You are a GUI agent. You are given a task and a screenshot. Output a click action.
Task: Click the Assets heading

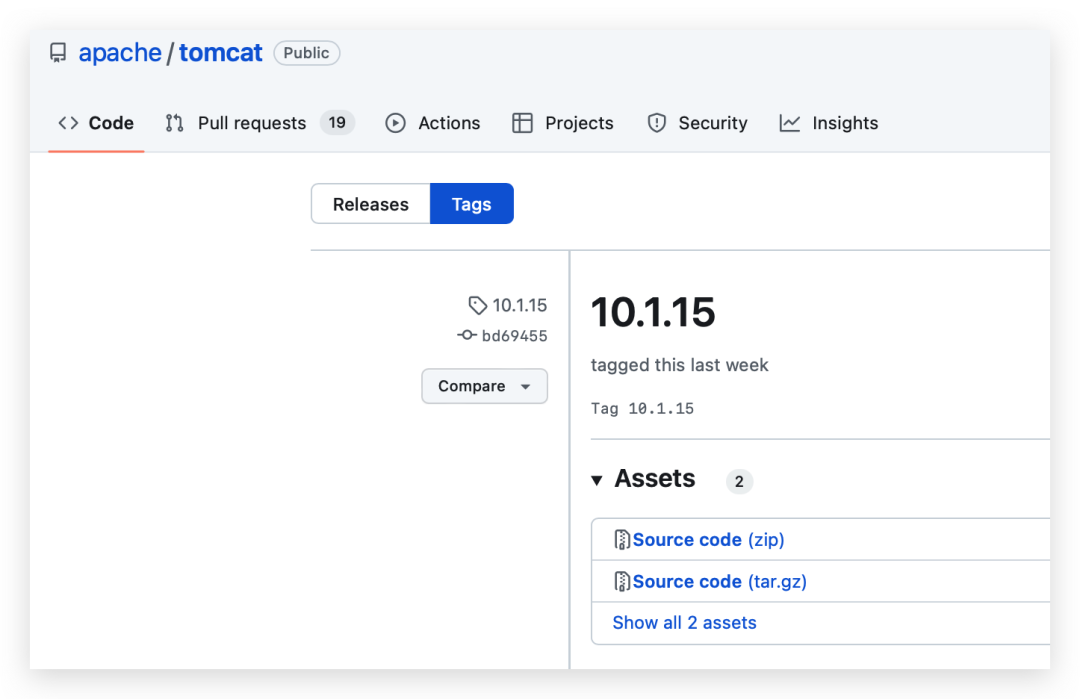coord(654,479)
